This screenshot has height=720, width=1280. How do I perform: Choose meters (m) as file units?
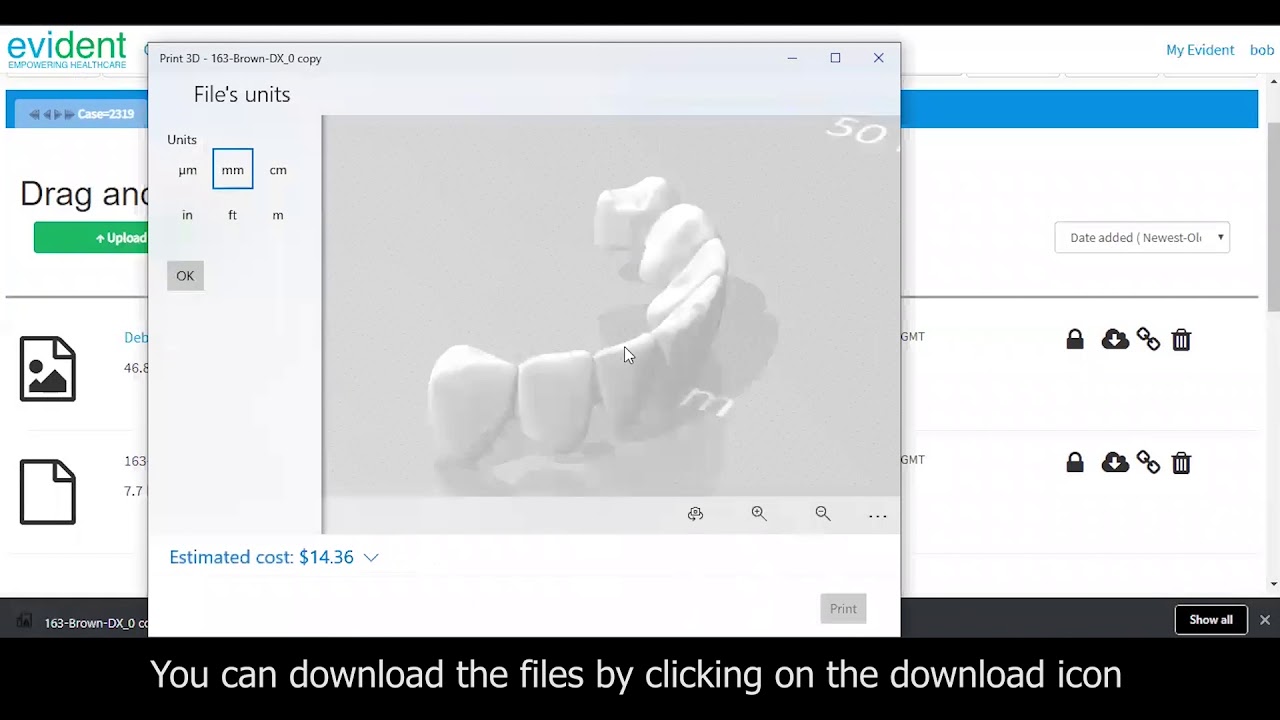278,215
